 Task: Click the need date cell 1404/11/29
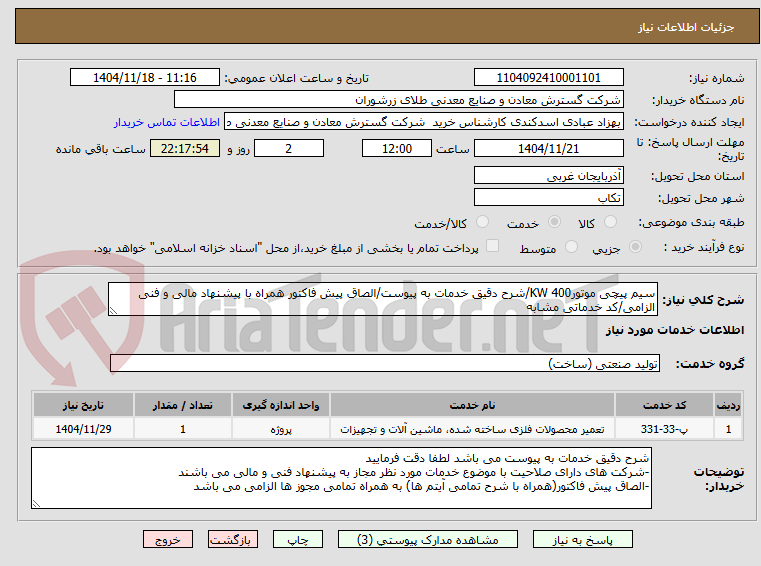(83, 429)
